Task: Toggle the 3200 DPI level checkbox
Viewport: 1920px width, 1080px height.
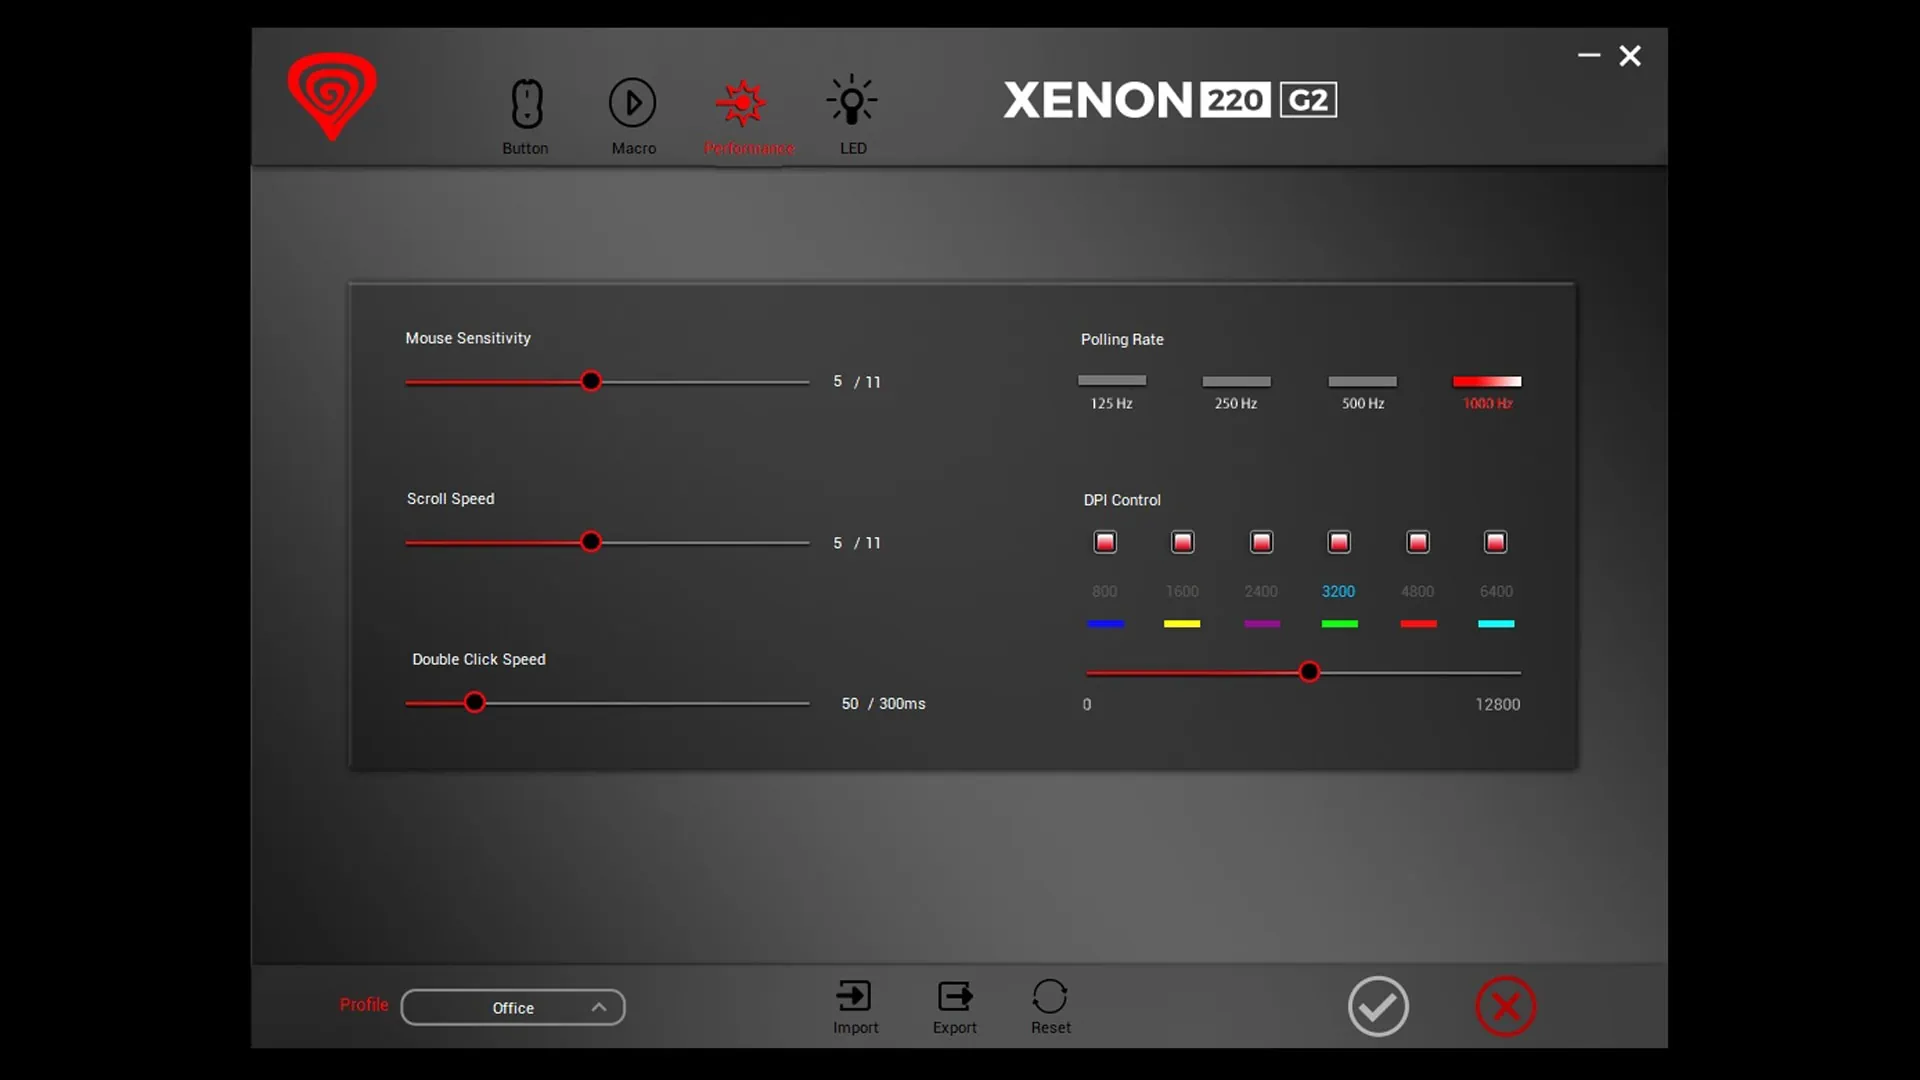Action: (1339, 542)
